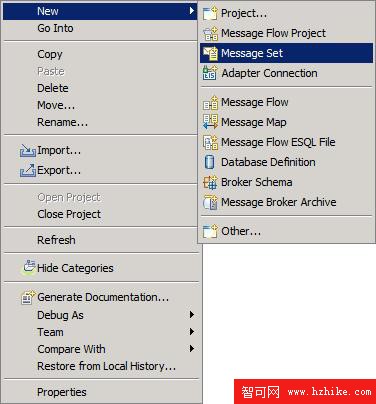Click the Database Definition cylinder icon
The image size is (376, 404).
tap(209, 162)
